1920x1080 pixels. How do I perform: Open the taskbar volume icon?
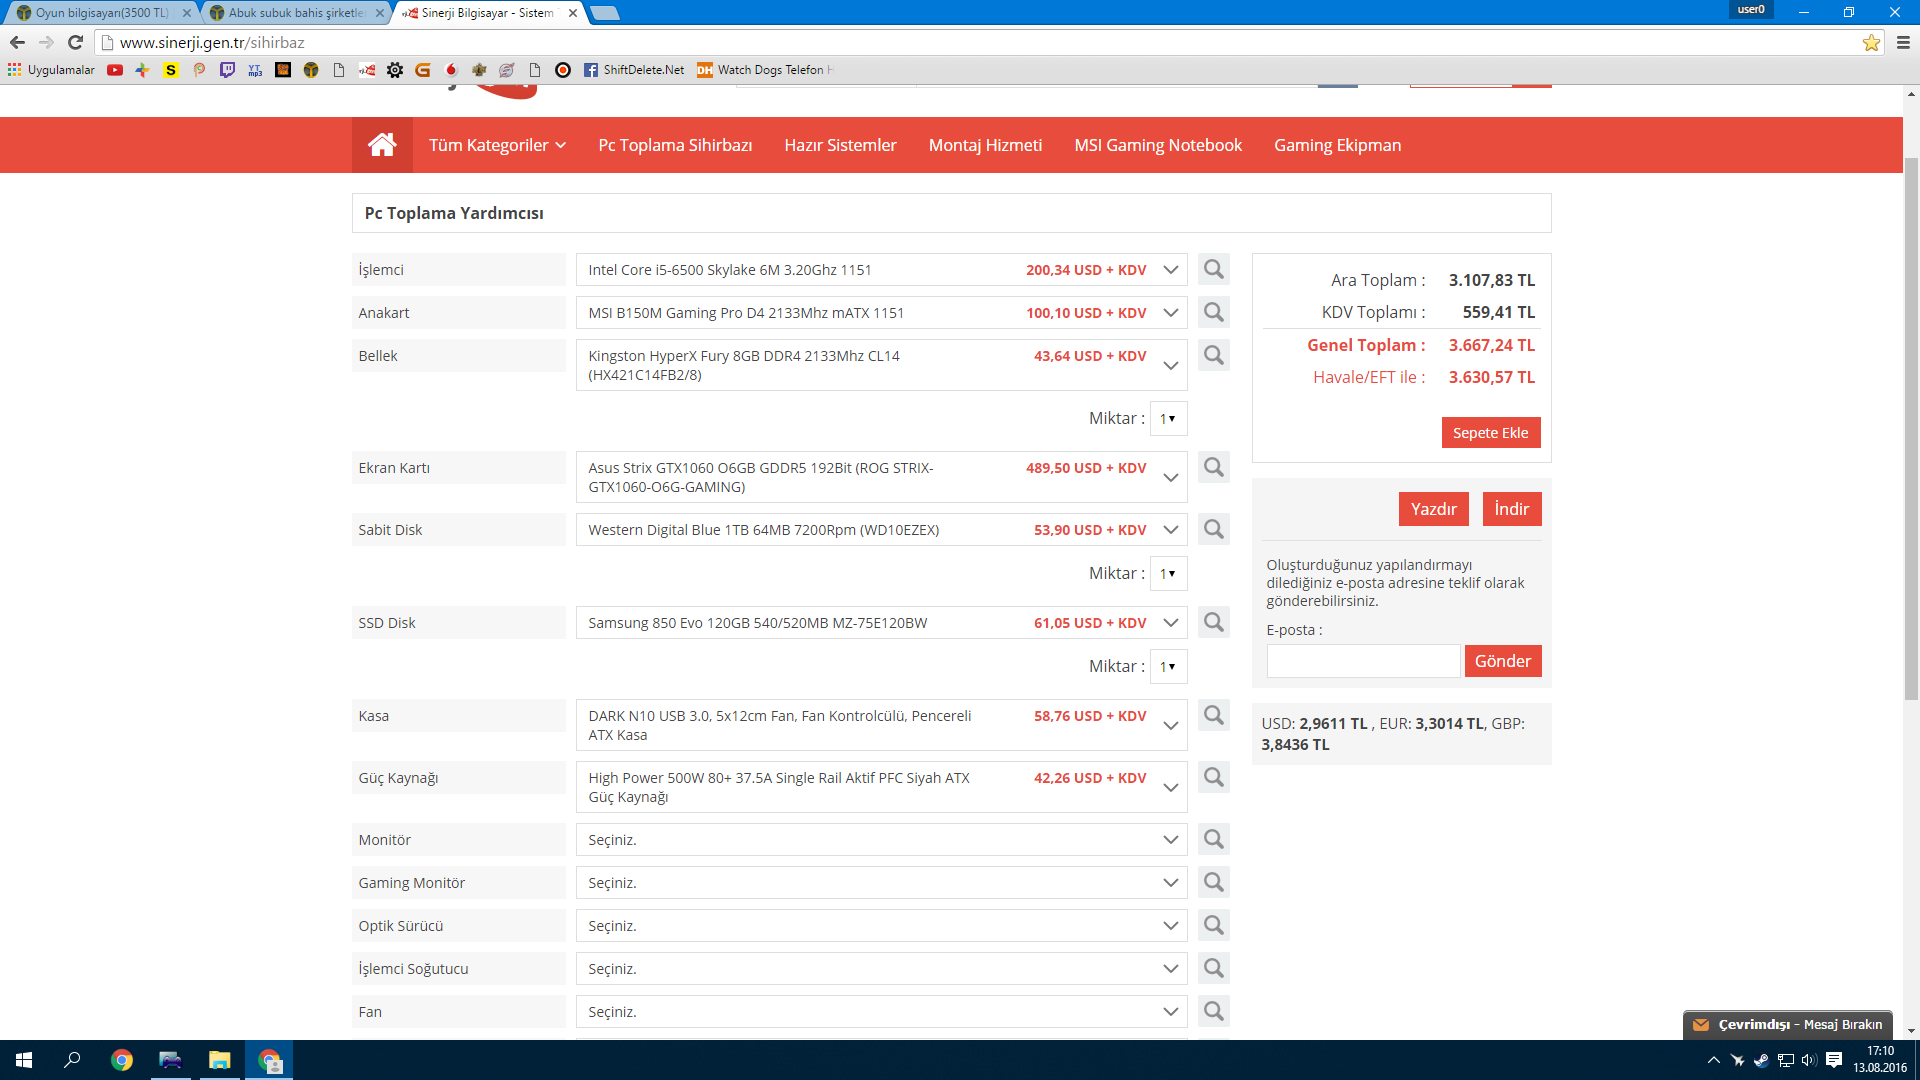coord(1809,1060)
